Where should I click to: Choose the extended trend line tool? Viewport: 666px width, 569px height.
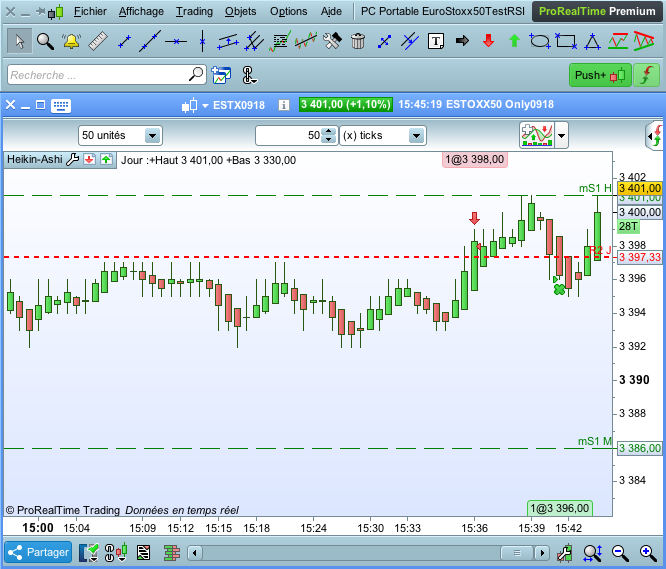(x=150, y=41)
